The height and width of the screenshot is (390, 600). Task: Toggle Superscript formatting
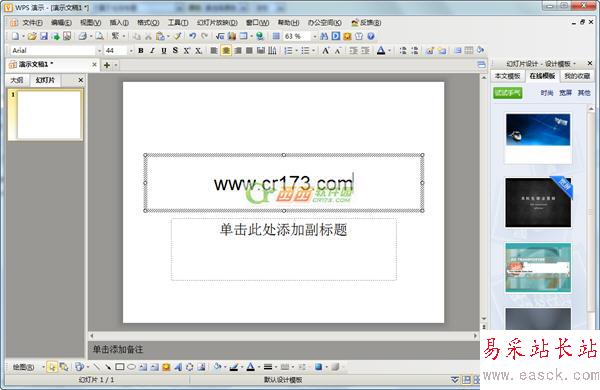coord(187,51)
